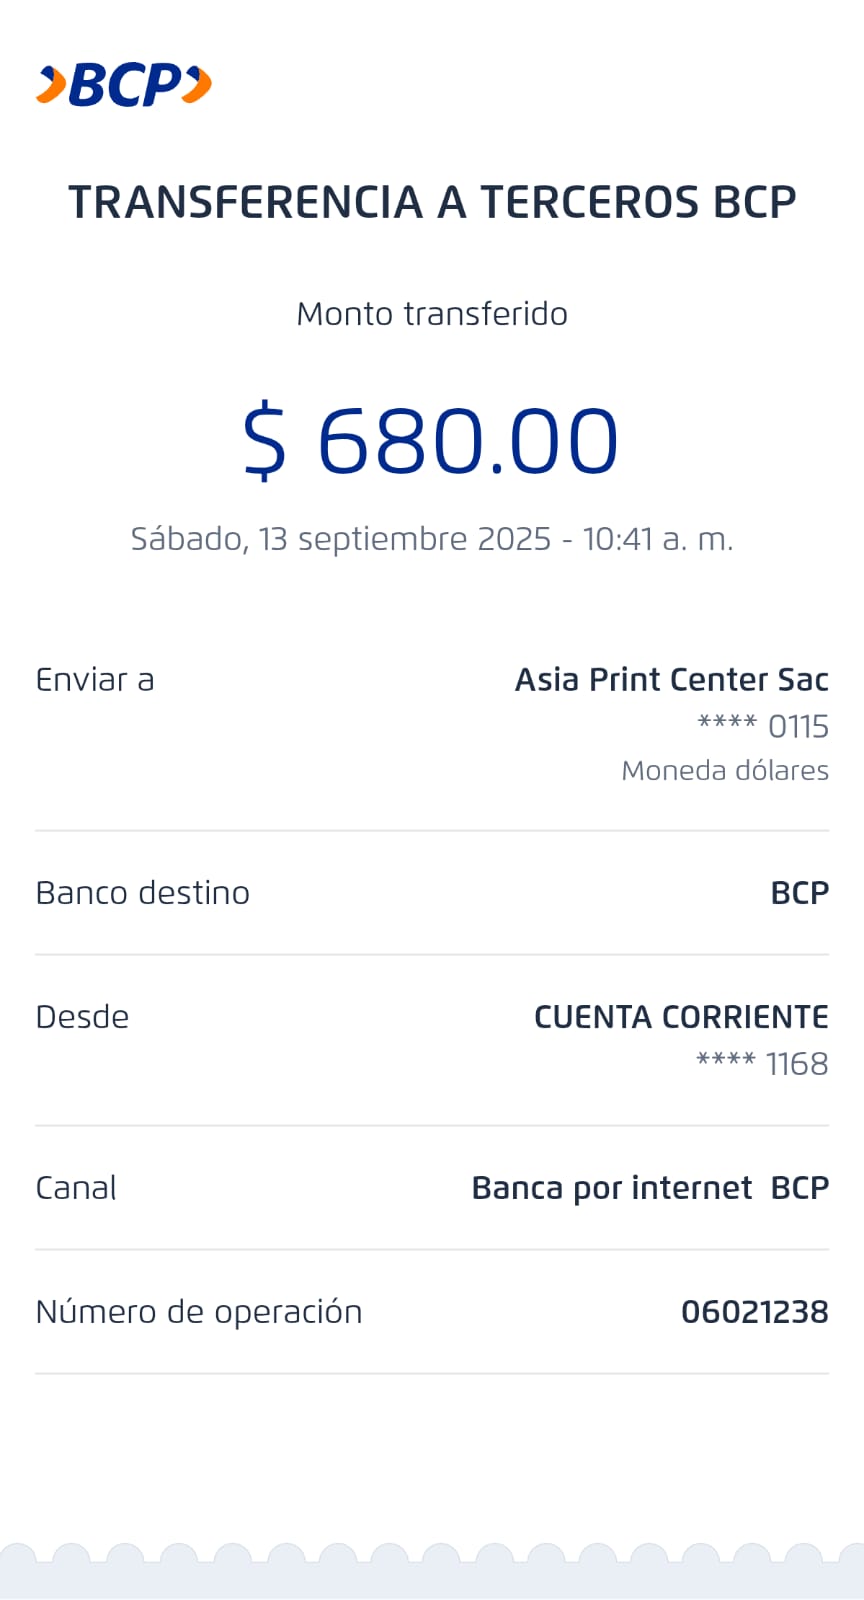Click the Enviar a label
864x1600 pixels.
(x=95, y=680)
